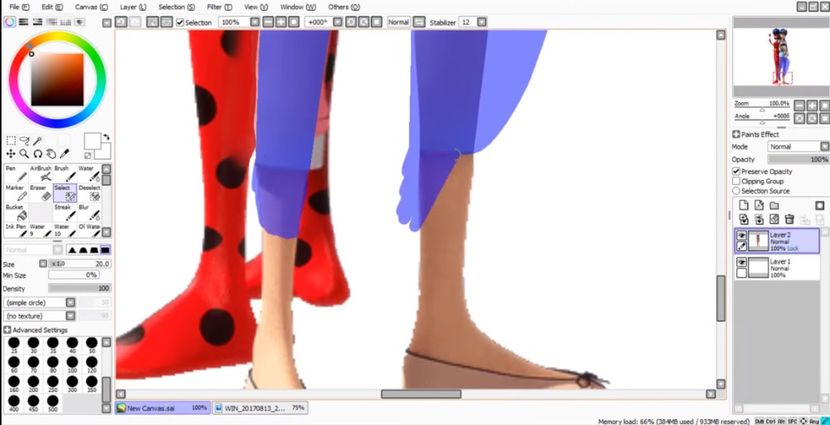The image size is (830, 425).
Task: Expand the Advanced Settings section
Action: [x=8, y=329]
